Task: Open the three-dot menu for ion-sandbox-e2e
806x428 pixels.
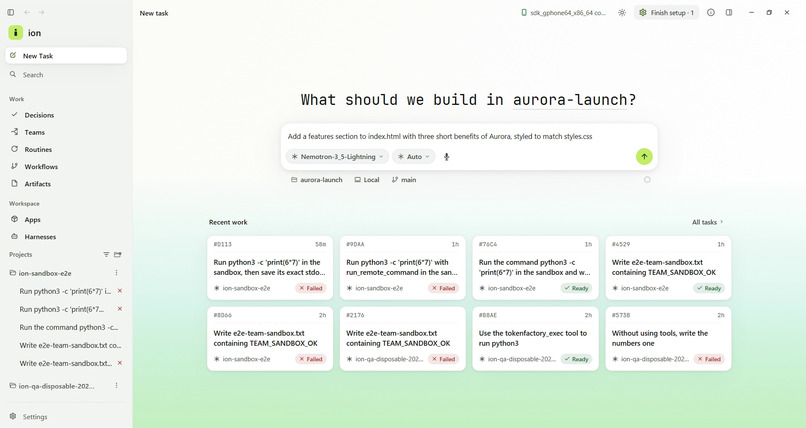Action: 116,273
